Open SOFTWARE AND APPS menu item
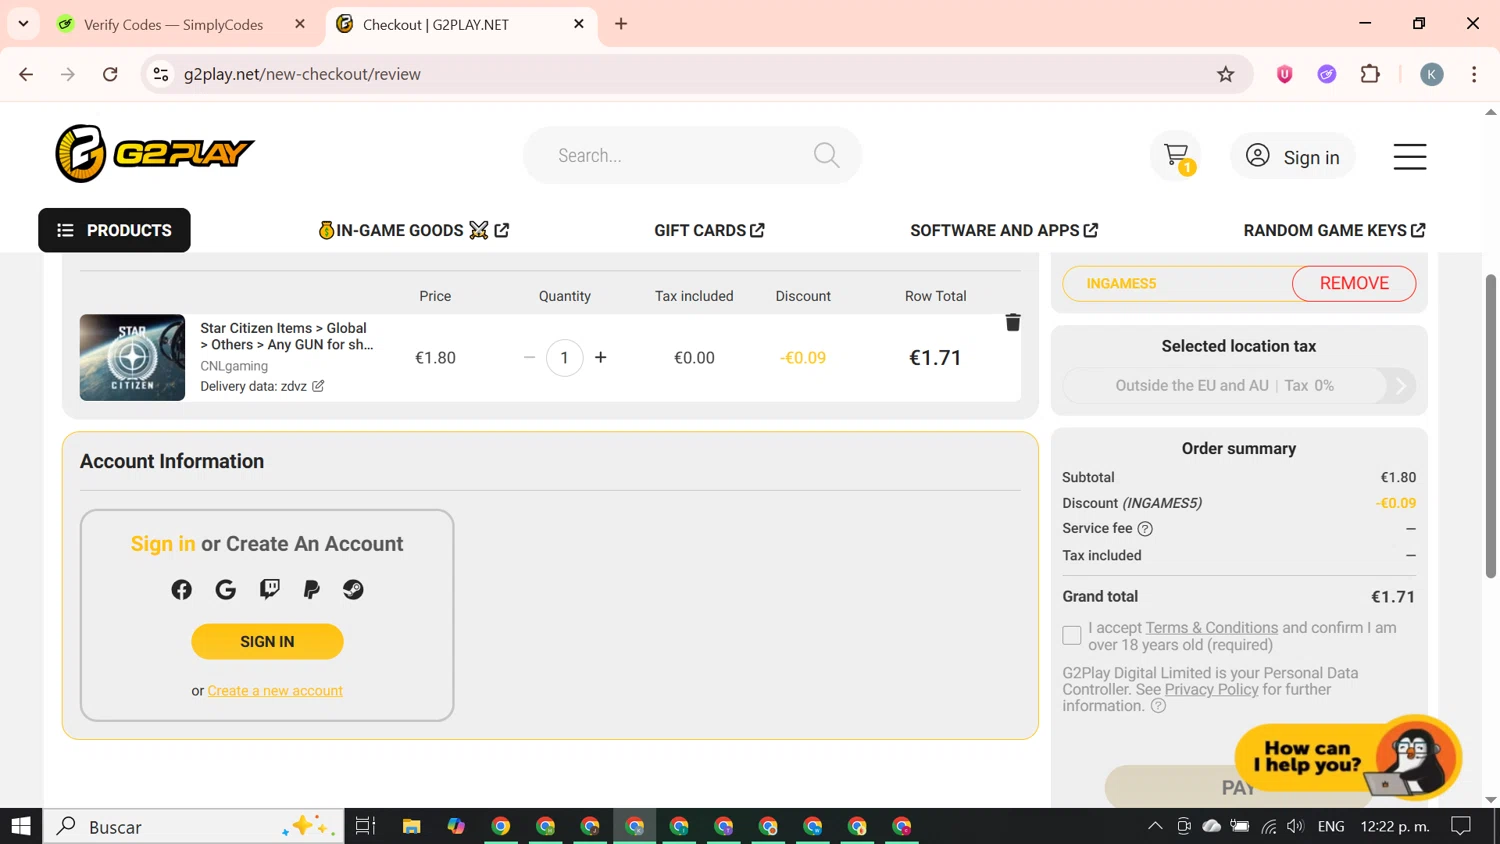The height and width of the screenshot is (844, 1500). 1004,230
